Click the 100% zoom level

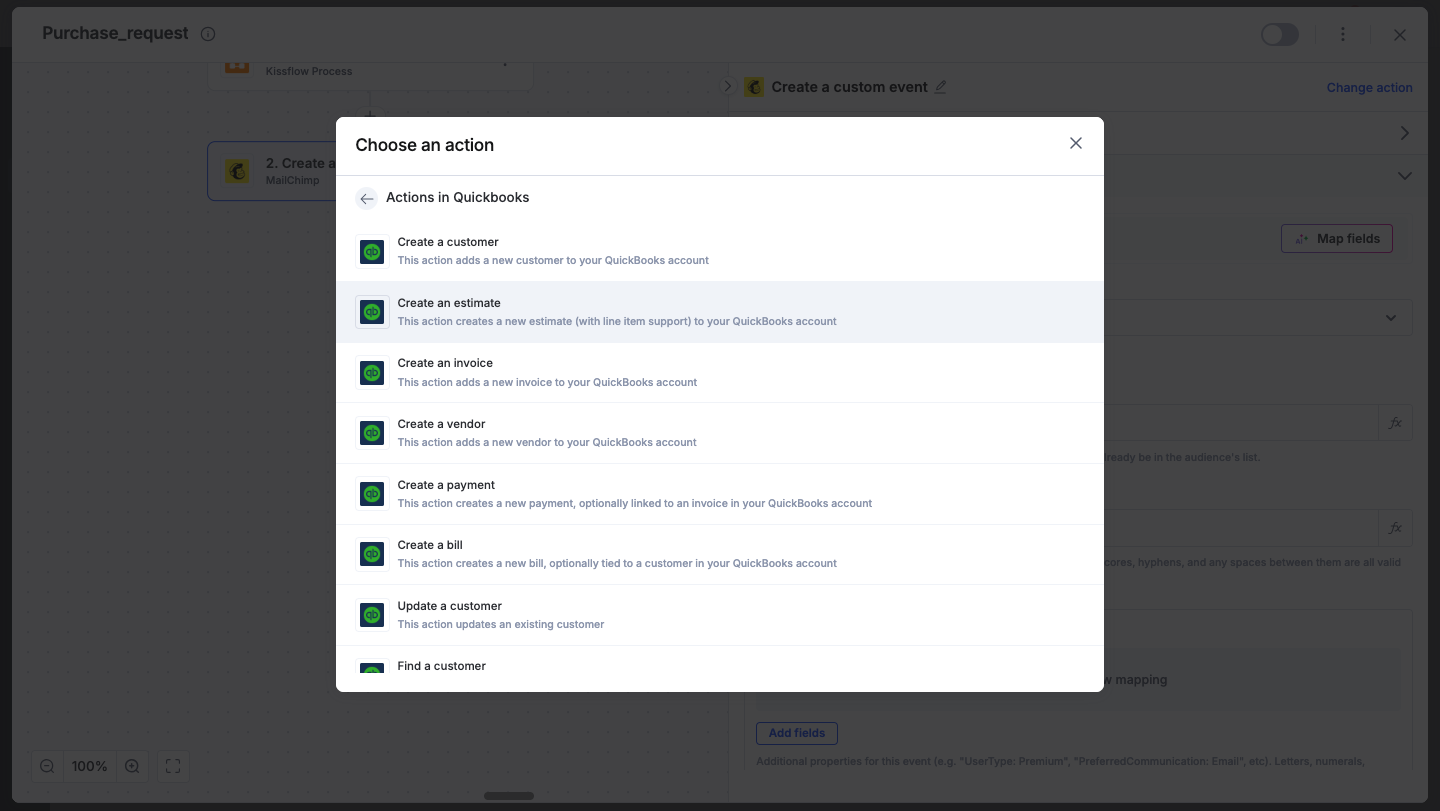coord(89,767)
